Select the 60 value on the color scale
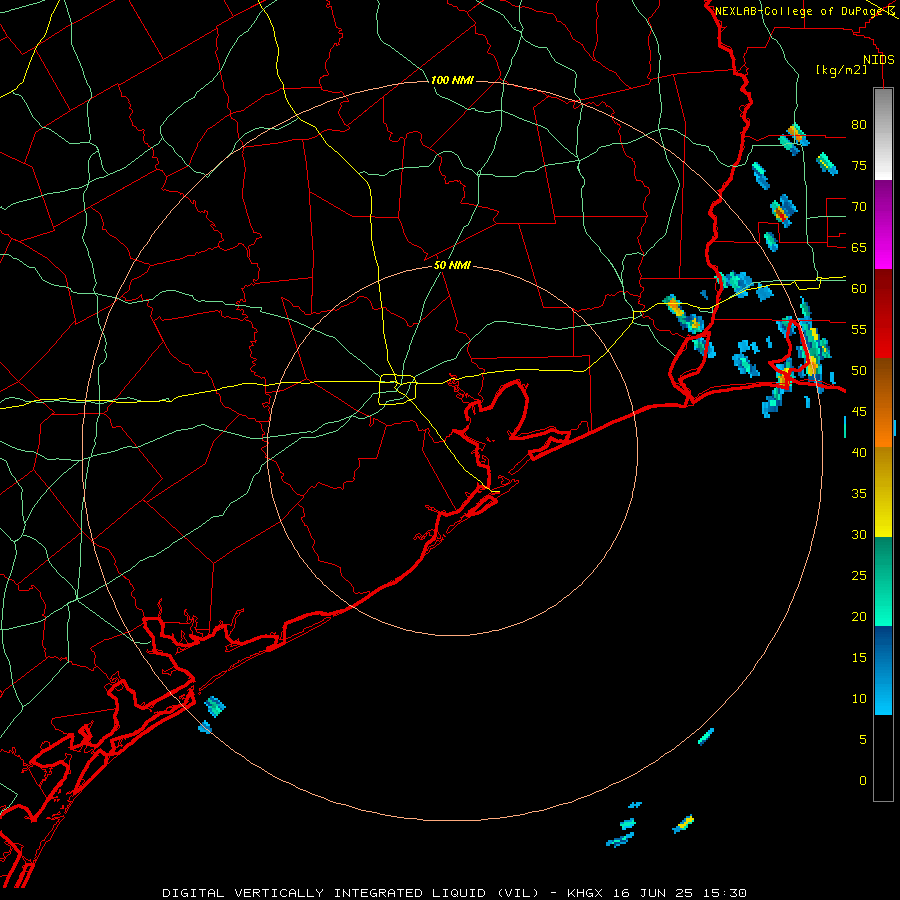 click(859, 289)
